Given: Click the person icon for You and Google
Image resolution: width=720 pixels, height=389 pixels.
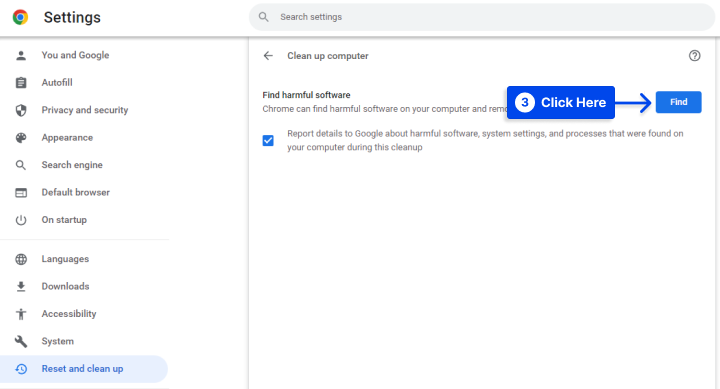Looking at the screenshot, I should [x=21, y=56].
